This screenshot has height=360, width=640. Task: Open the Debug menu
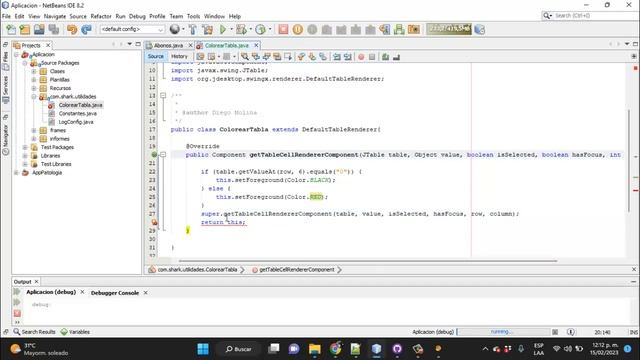point(137,16)
